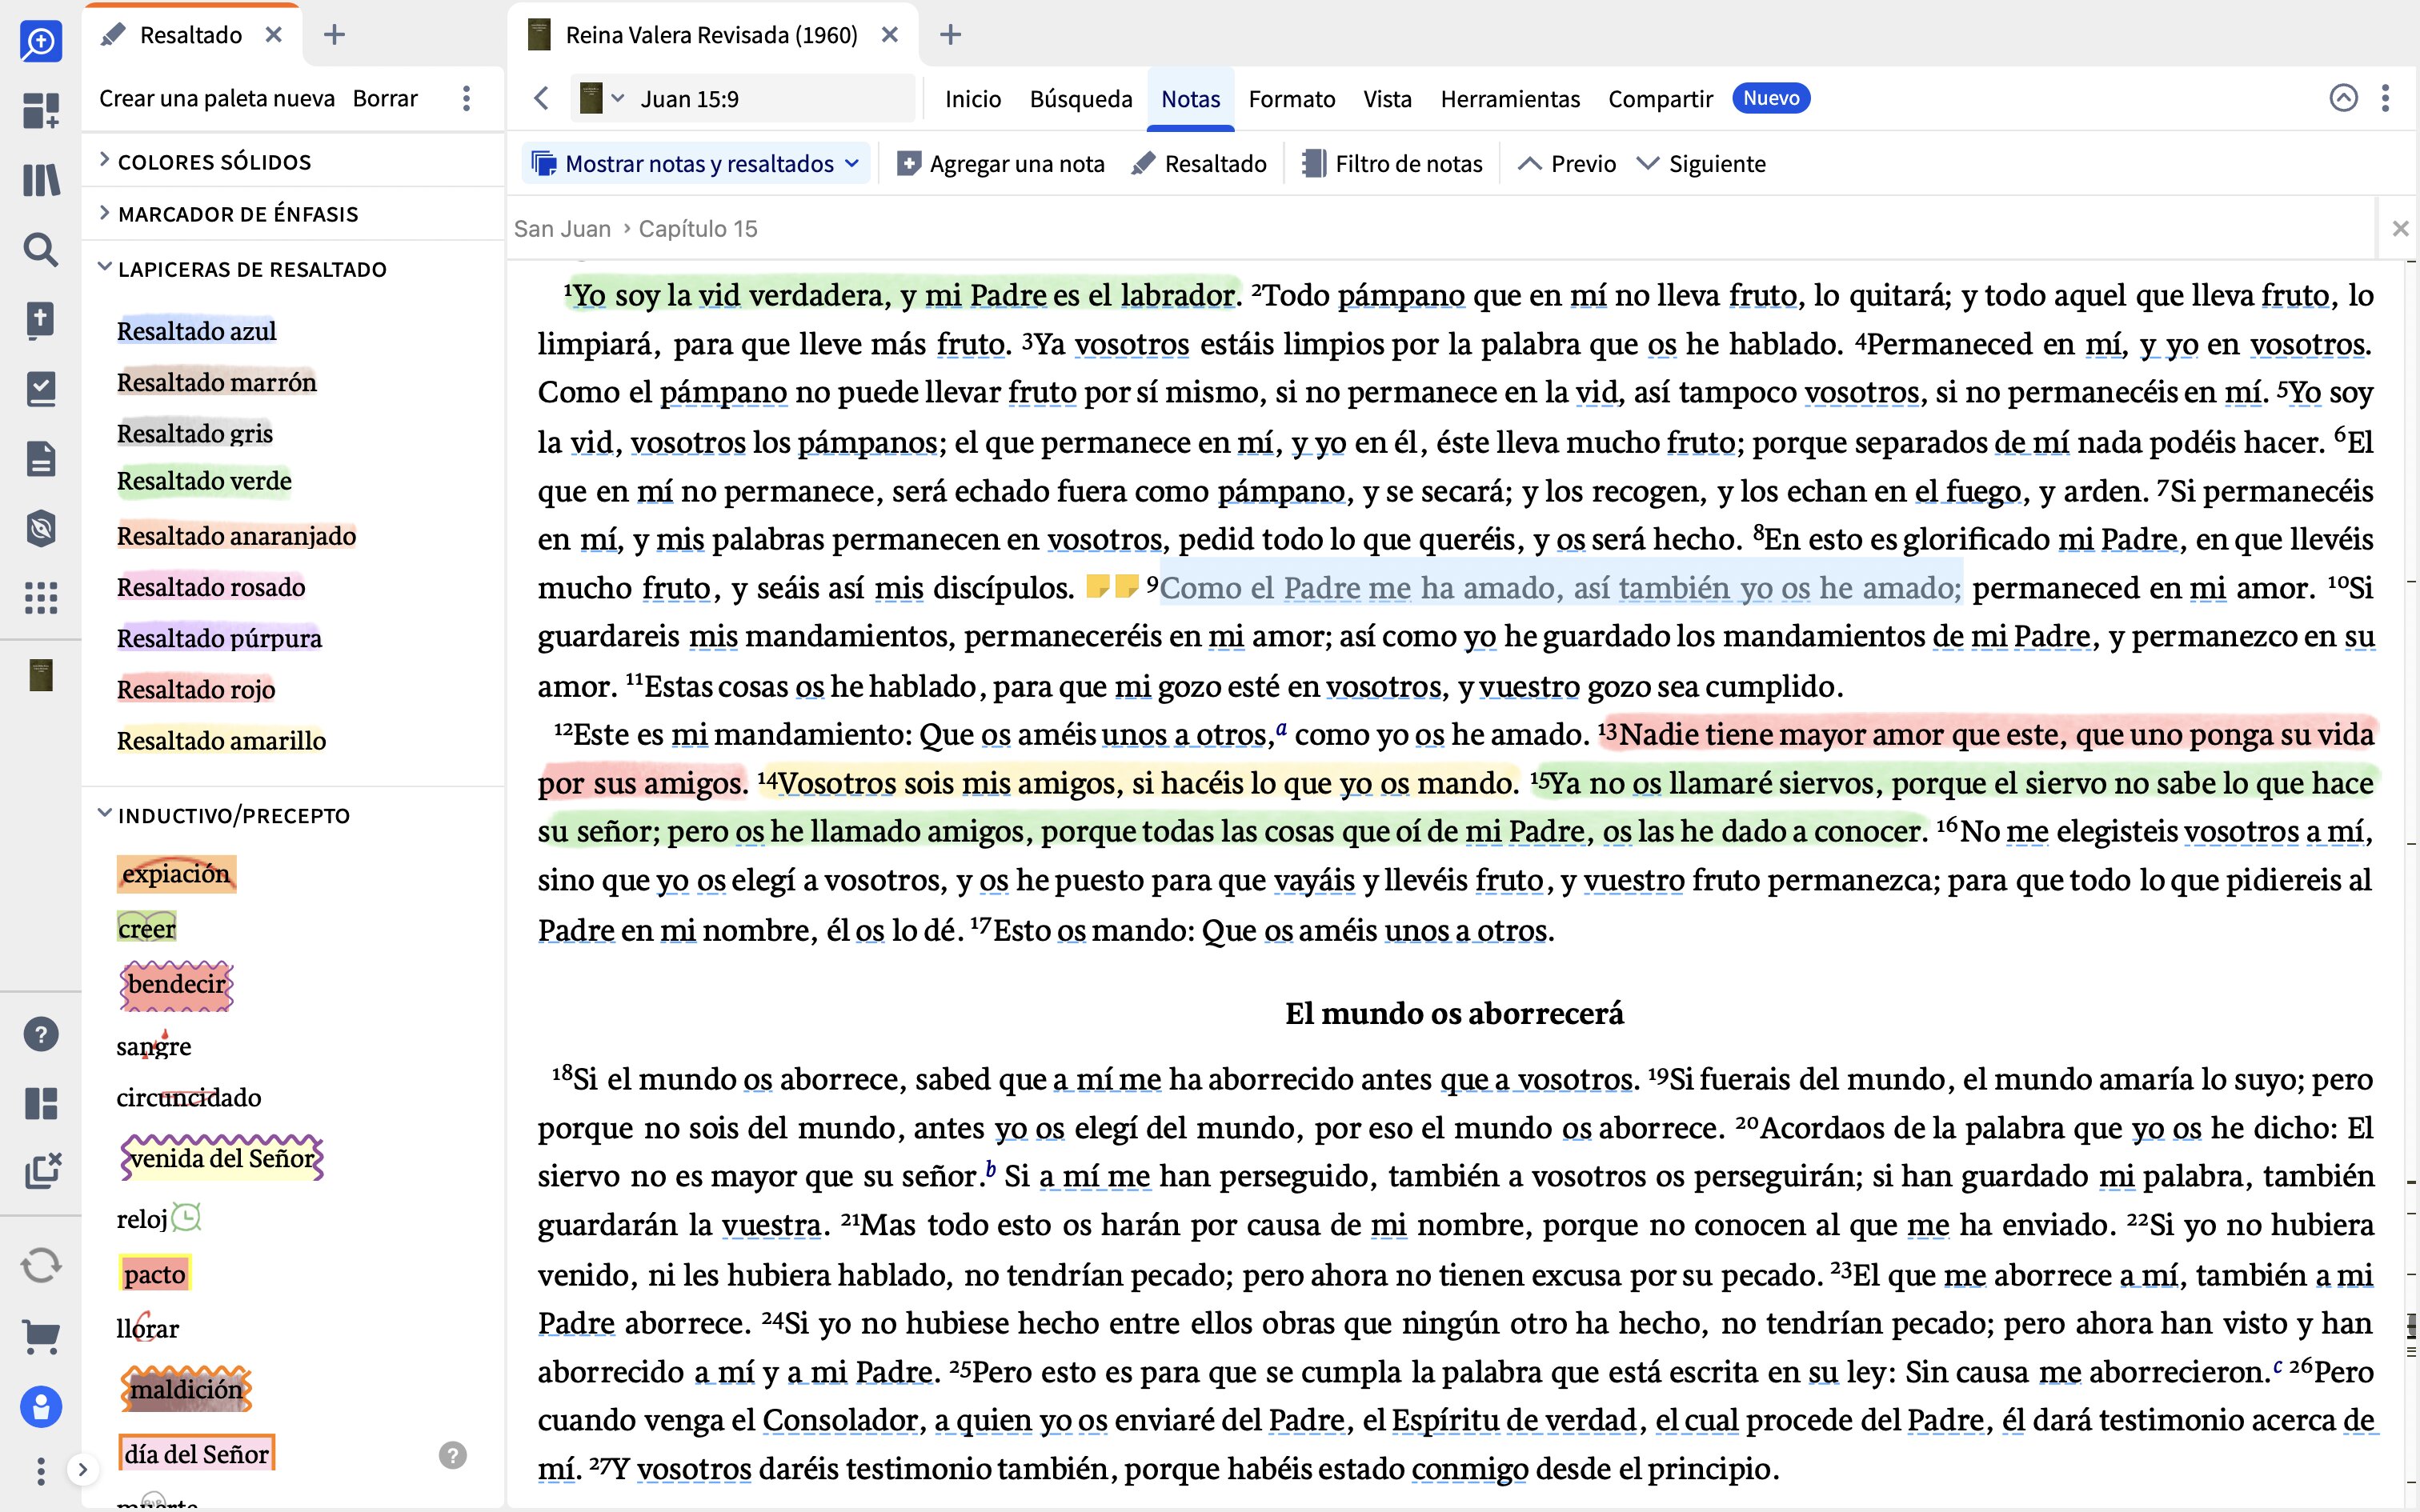Select the Resaltado highlighter icon in notes toolbar
The width and height of the screenshot is (2420, 1512).
1146,163
